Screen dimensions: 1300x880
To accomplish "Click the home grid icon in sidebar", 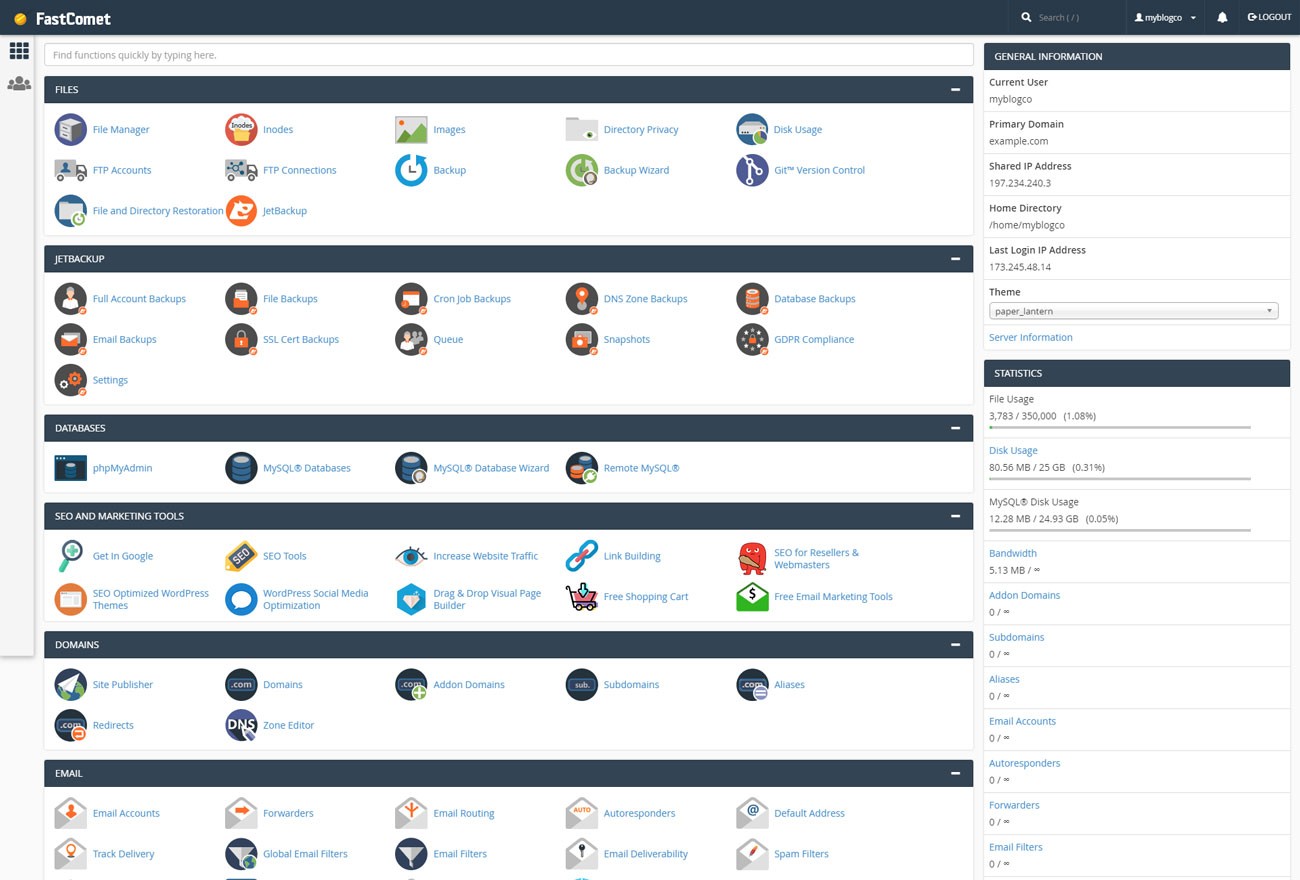I will click(x=19, y=50).
